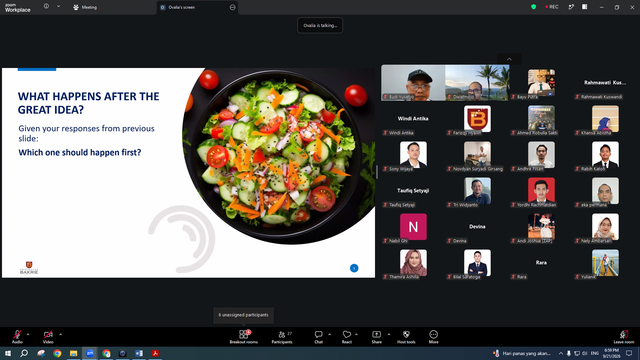Viewport: 640px width, 360px height.
Task: Open the phone call icon in title bar
Action: pos(571,7)
